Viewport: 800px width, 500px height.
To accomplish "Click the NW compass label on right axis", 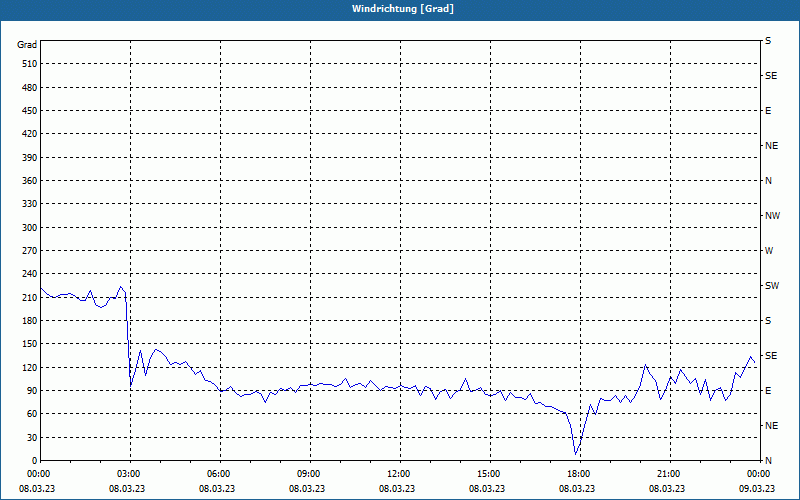I will point(772,216).
